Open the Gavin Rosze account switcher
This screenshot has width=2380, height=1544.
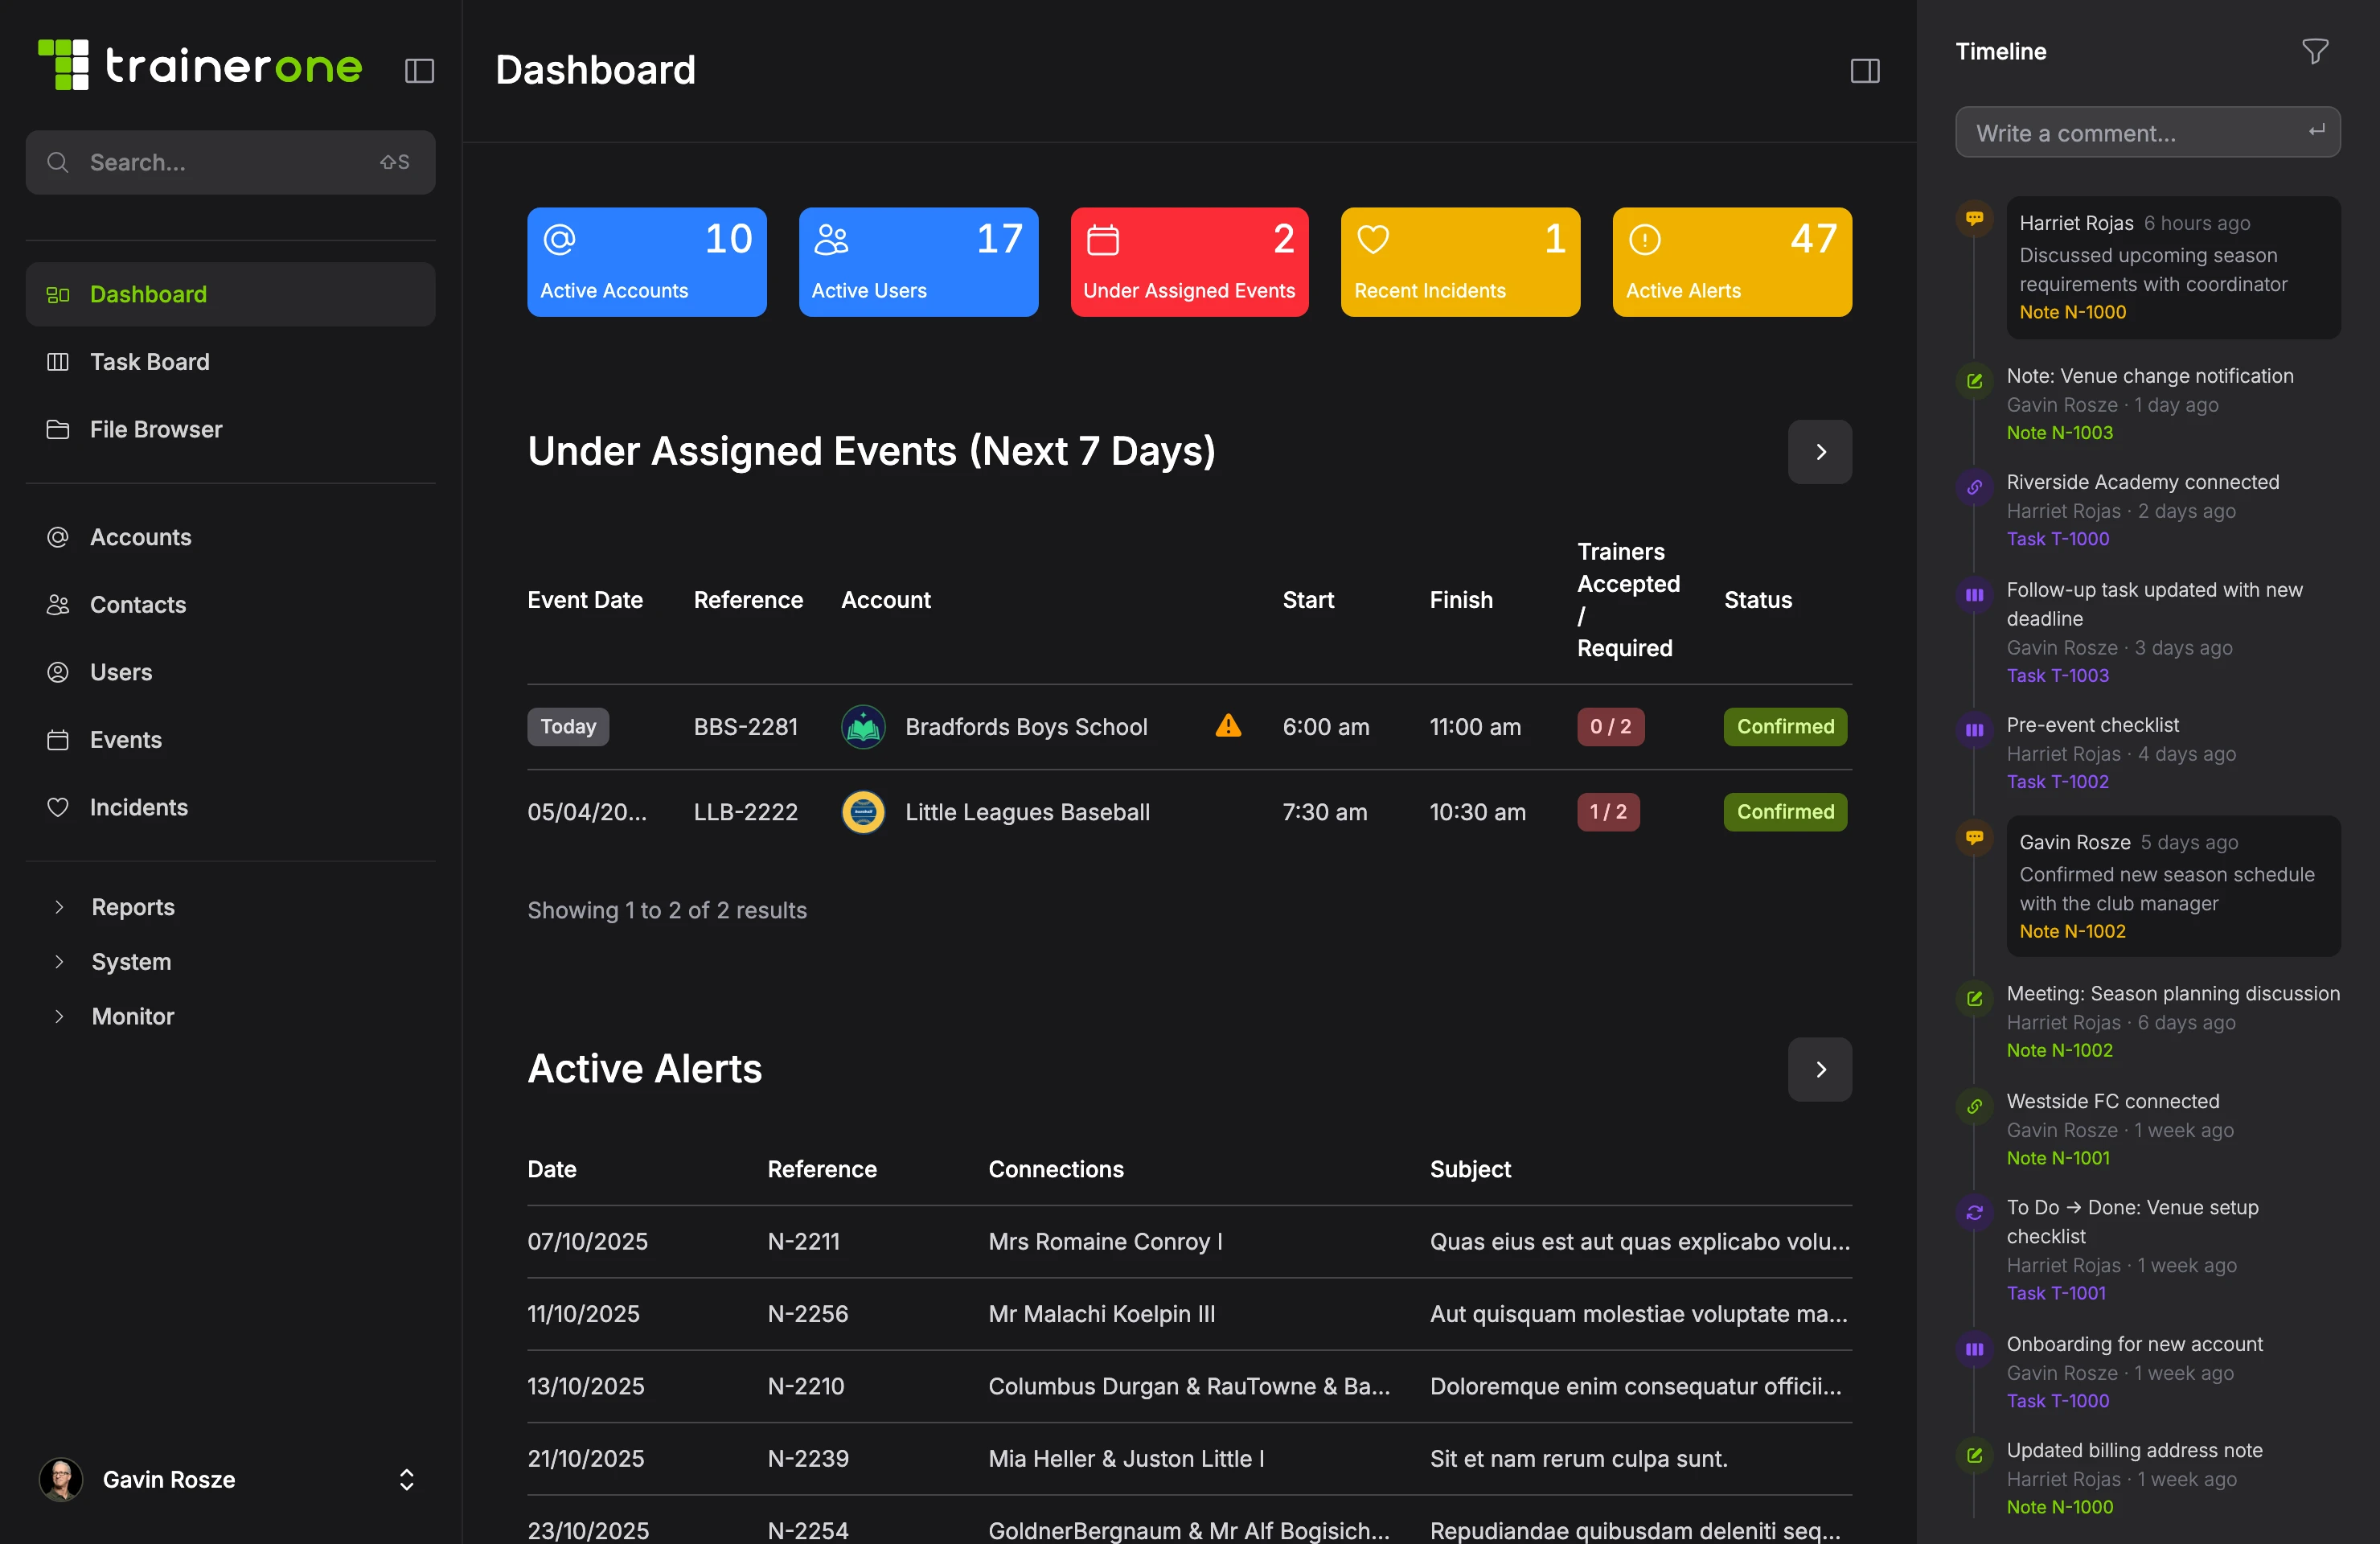click(x=407, y=1480)
